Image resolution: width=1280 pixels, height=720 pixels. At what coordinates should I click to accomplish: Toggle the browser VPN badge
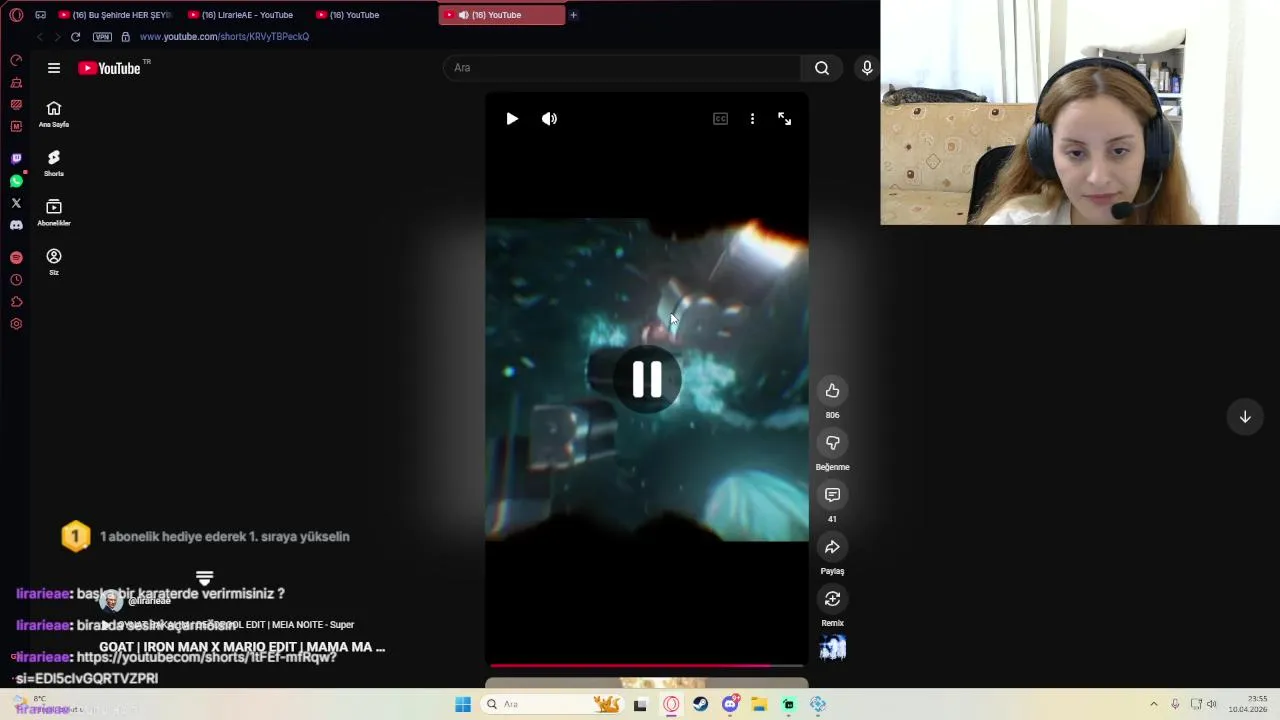102,37
